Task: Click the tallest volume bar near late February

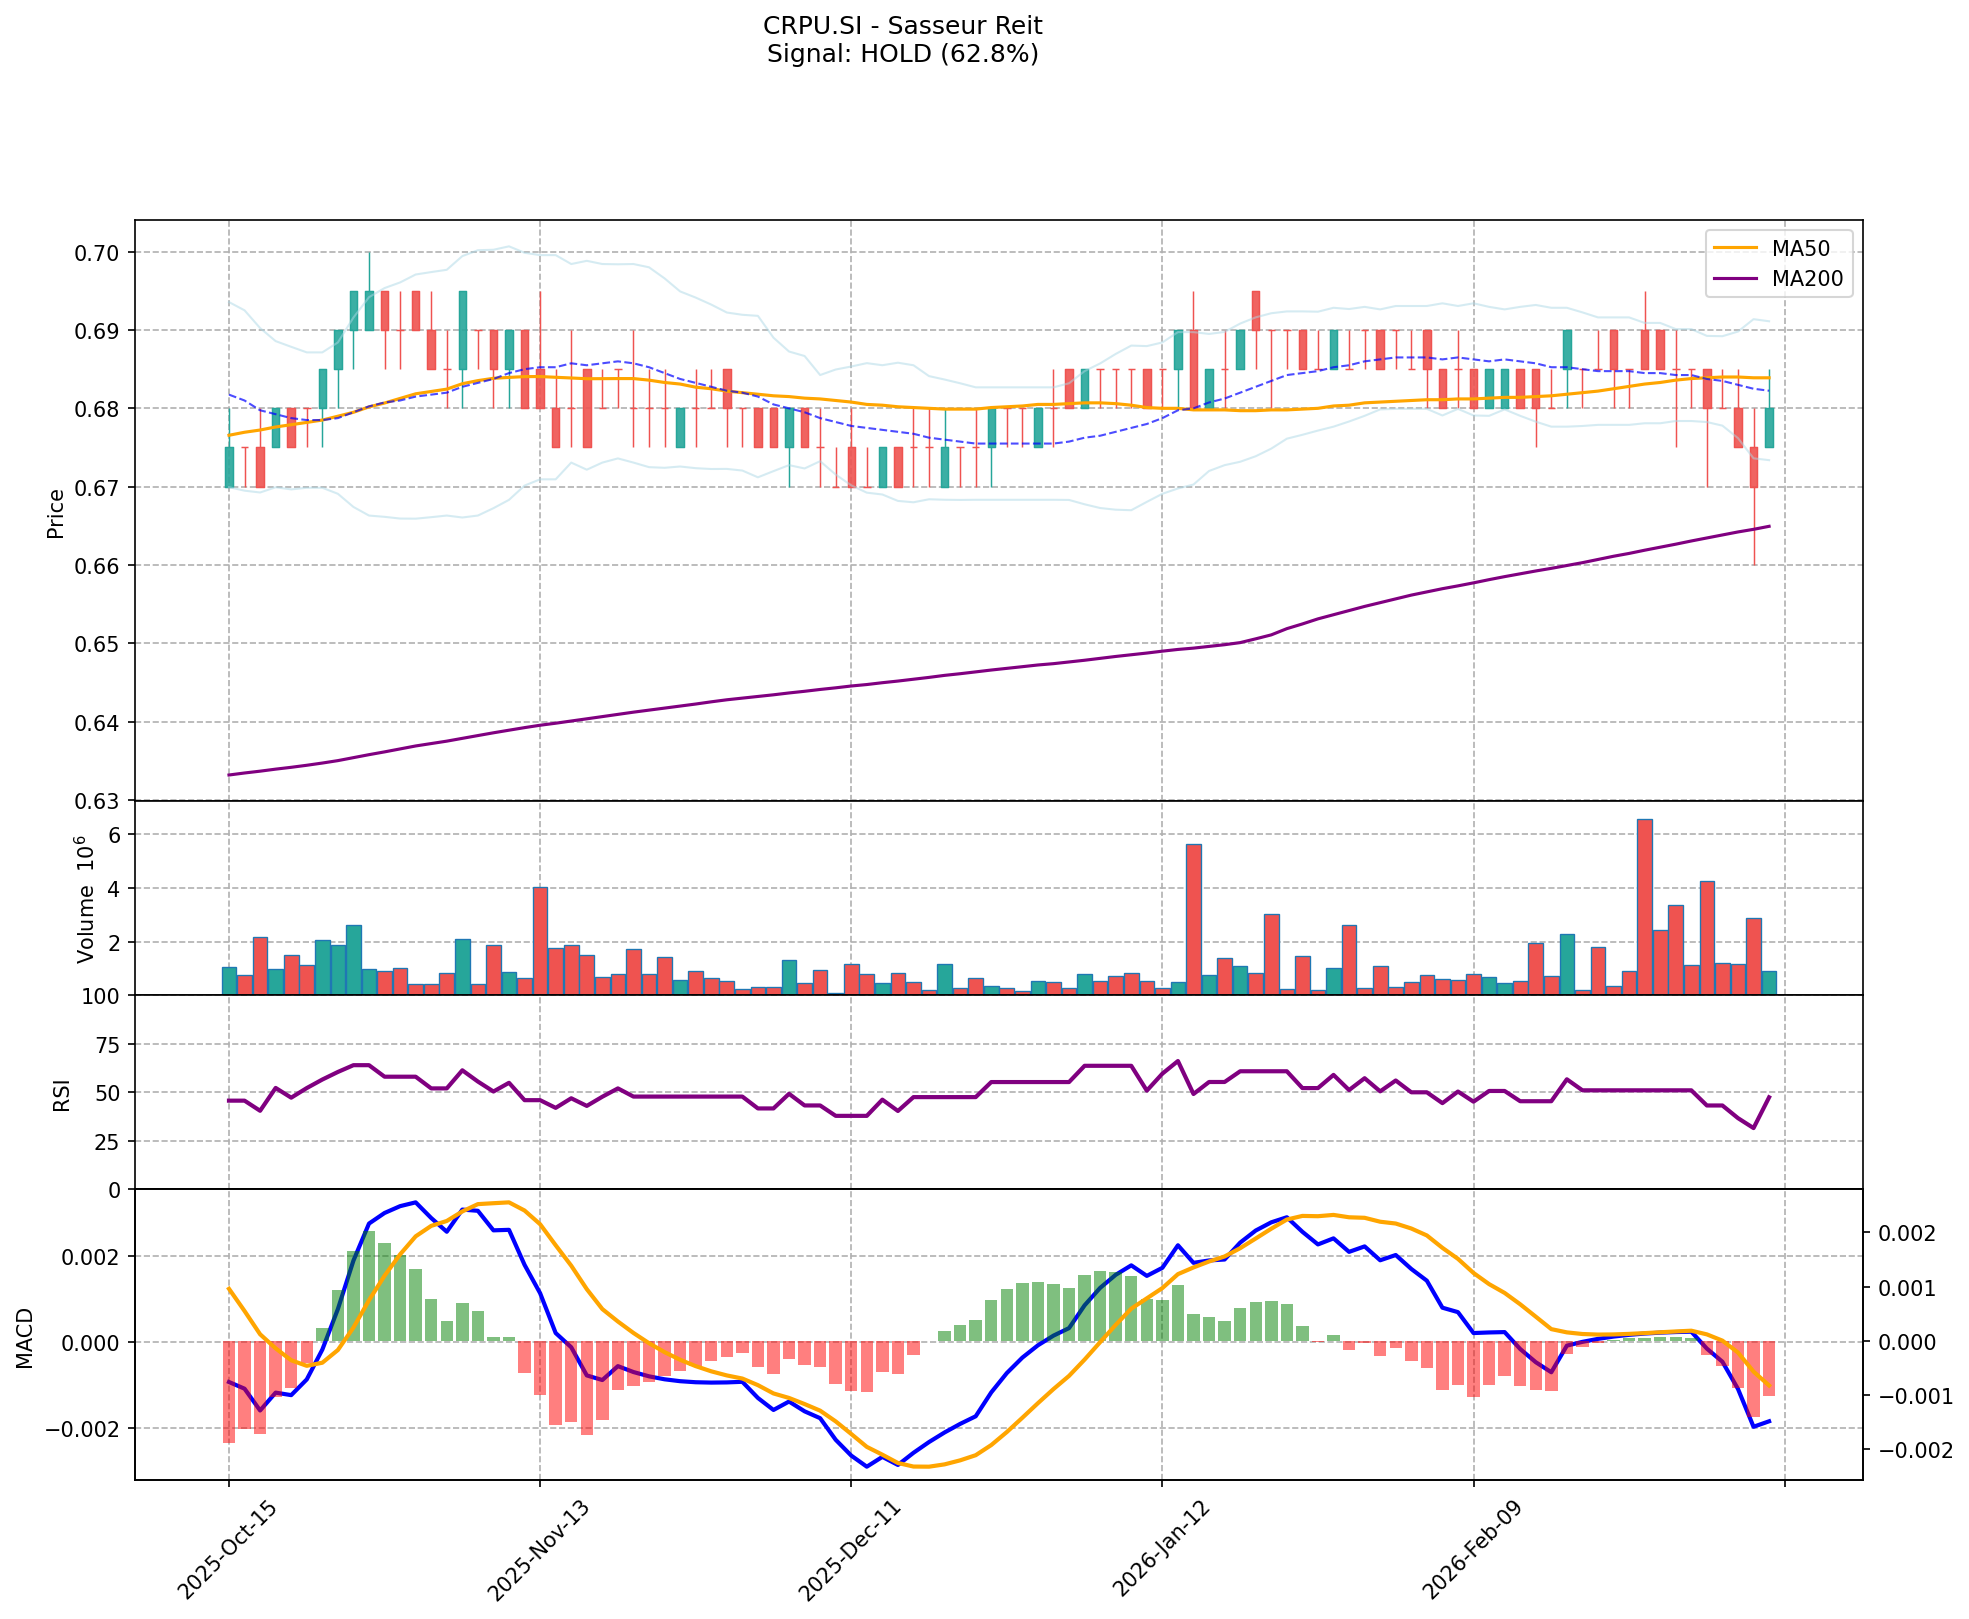Action: pos(1644,906)
